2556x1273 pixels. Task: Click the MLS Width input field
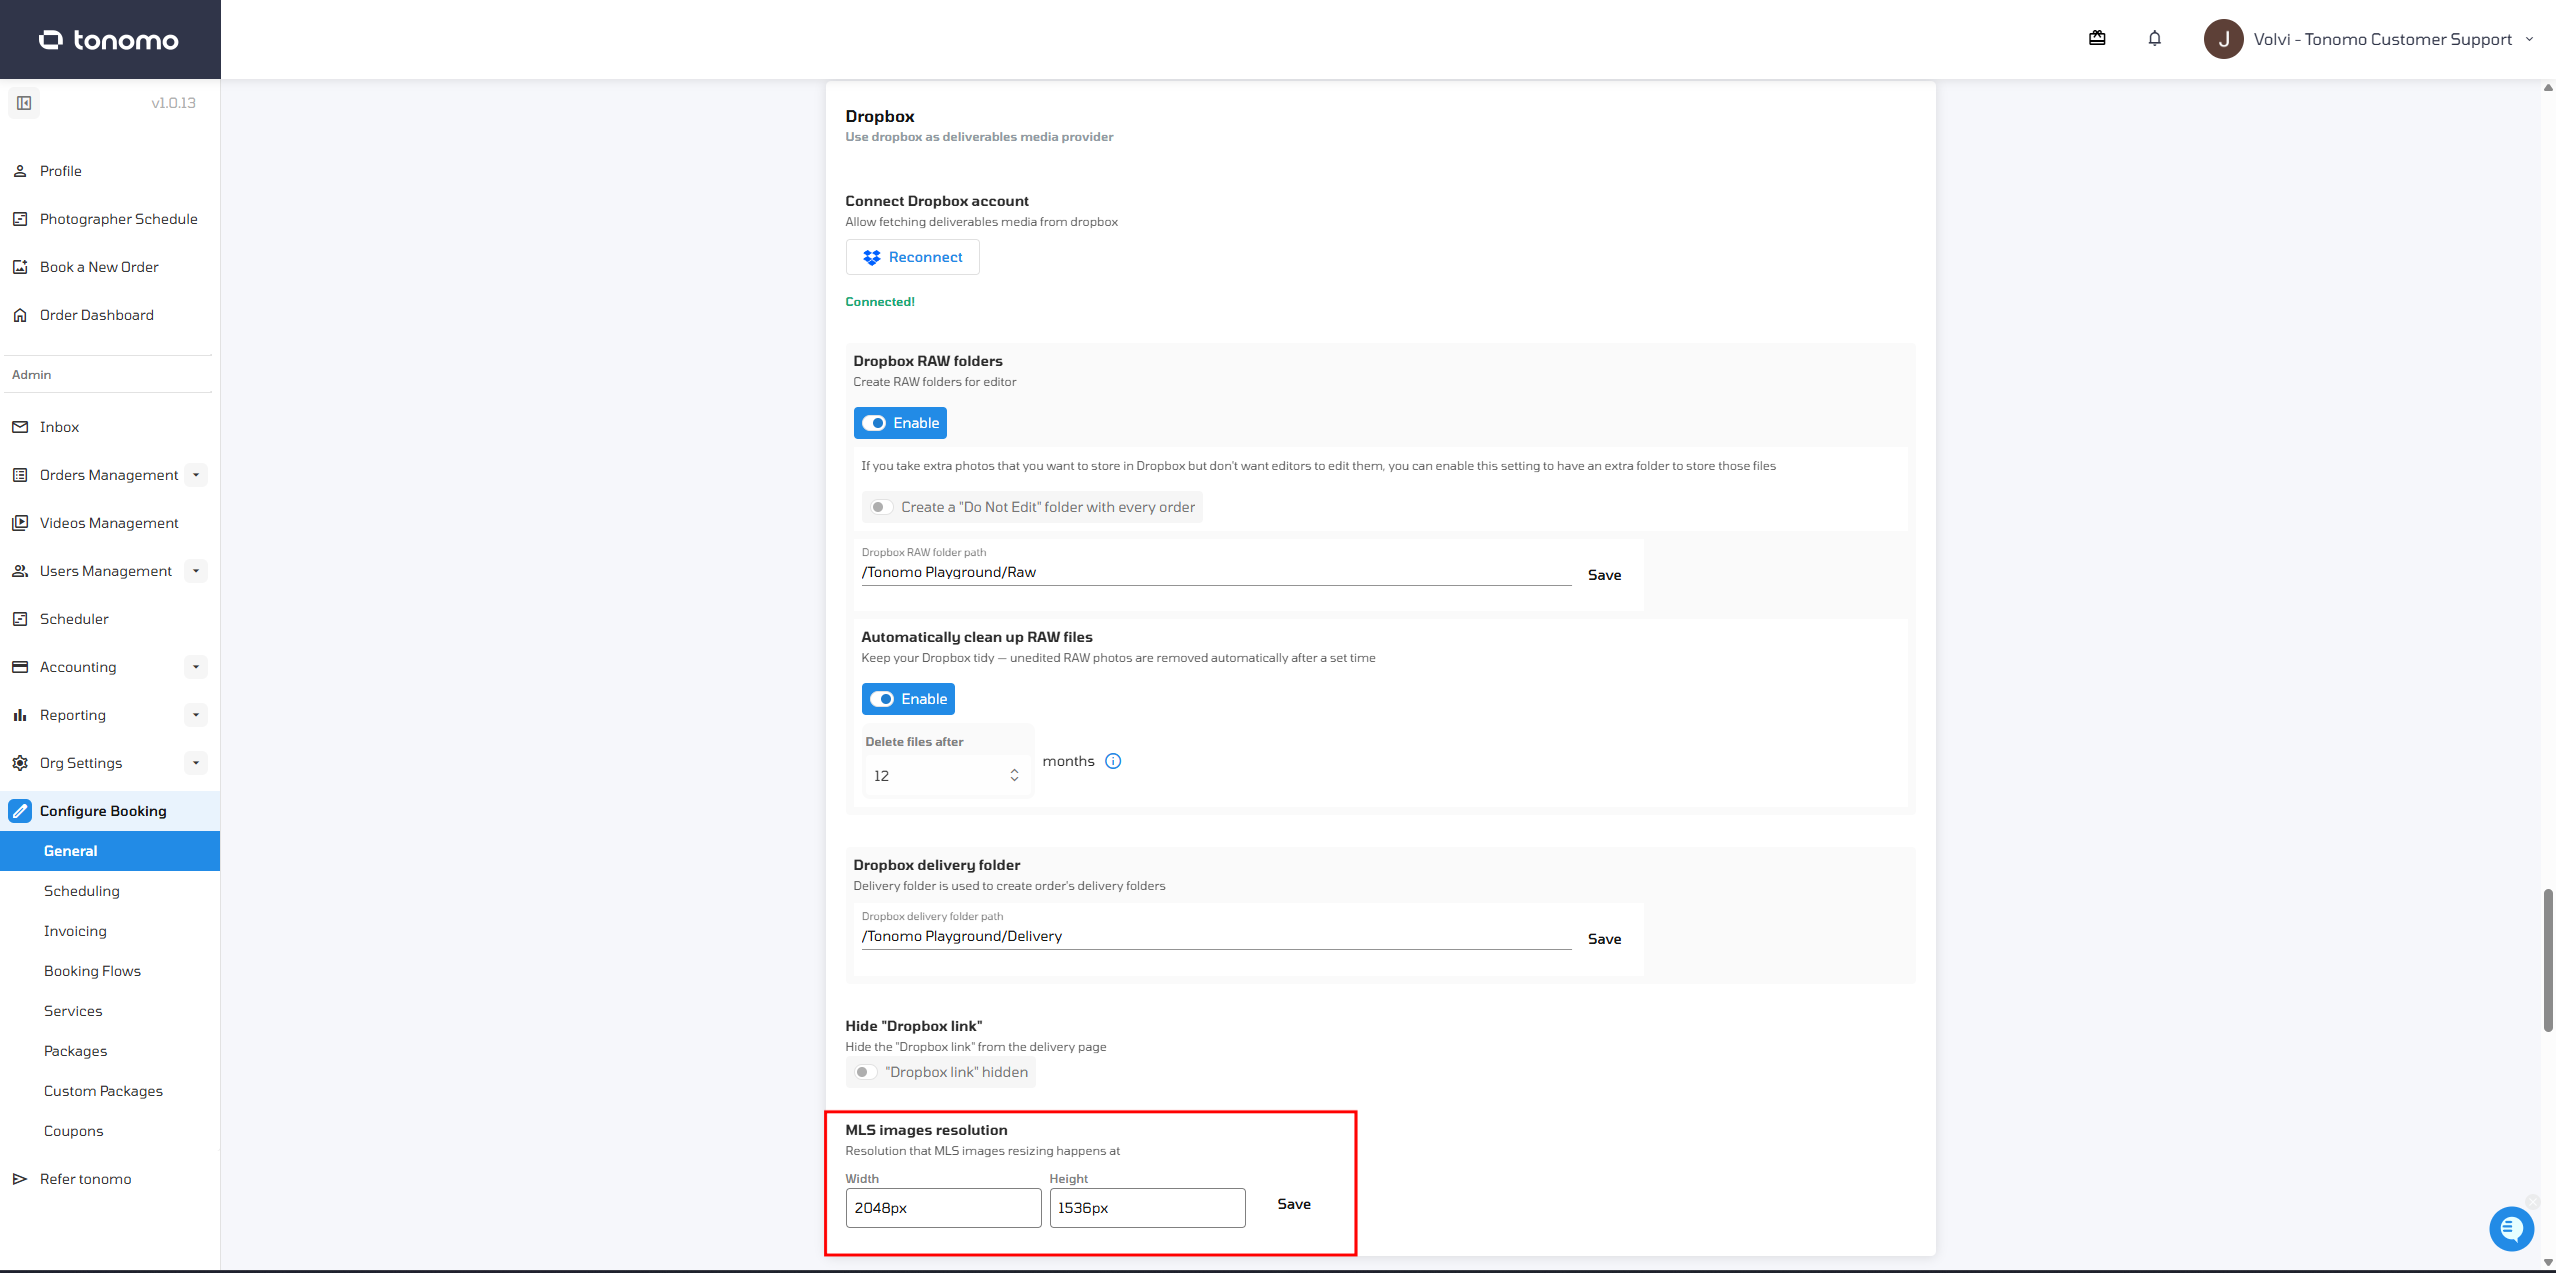click(943, 1208)
